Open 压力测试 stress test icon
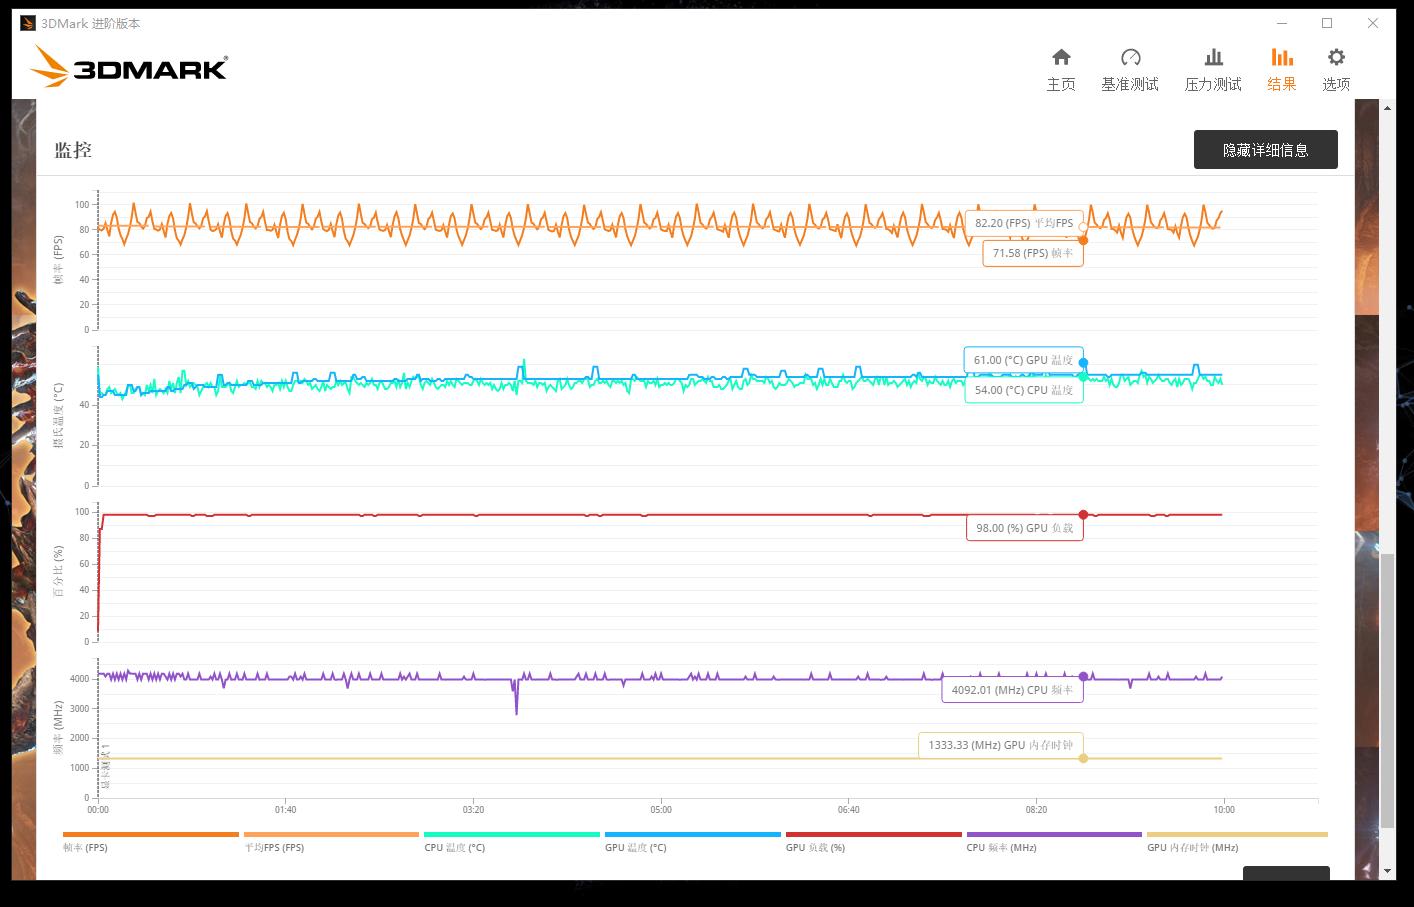 coord(1213,58)
